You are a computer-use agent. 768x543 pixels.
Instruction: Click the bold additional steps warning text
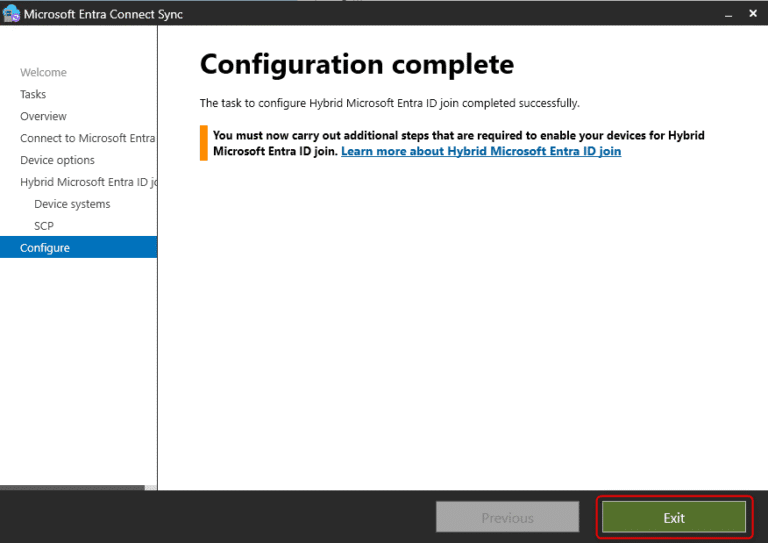[x=458, y=143]
